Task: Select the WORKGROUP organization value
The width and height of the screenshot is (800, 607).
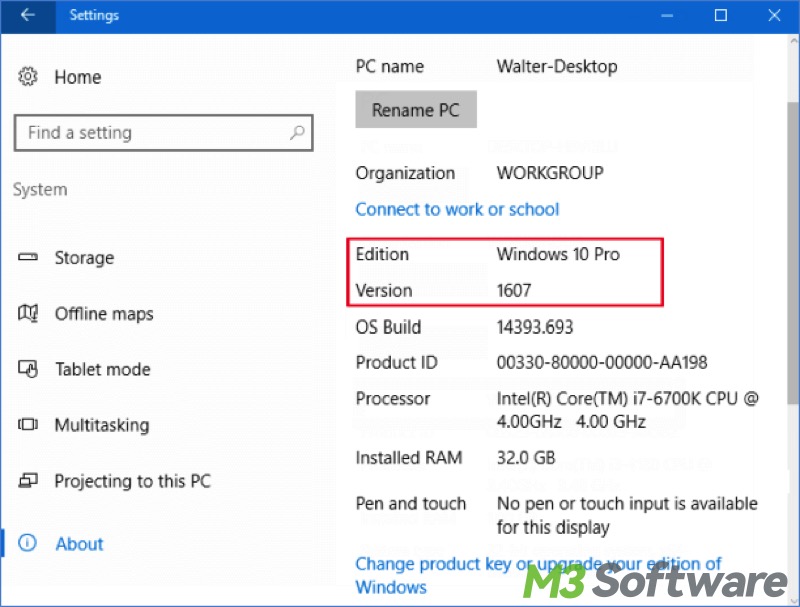Action: [550, 173]
